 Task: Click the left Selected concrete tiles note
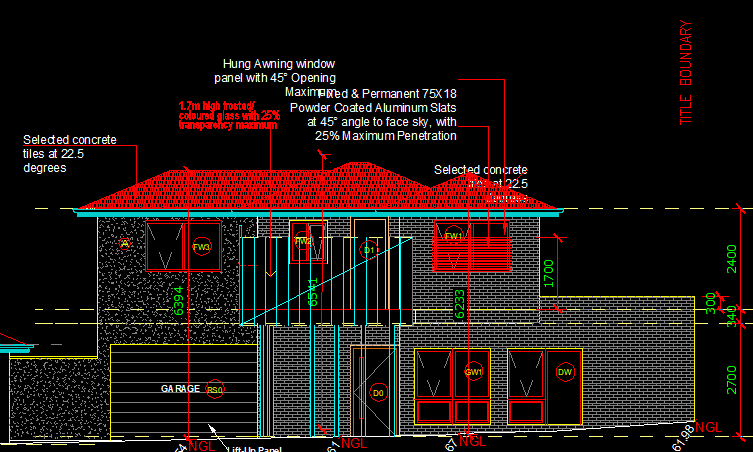tap(70, 154)
